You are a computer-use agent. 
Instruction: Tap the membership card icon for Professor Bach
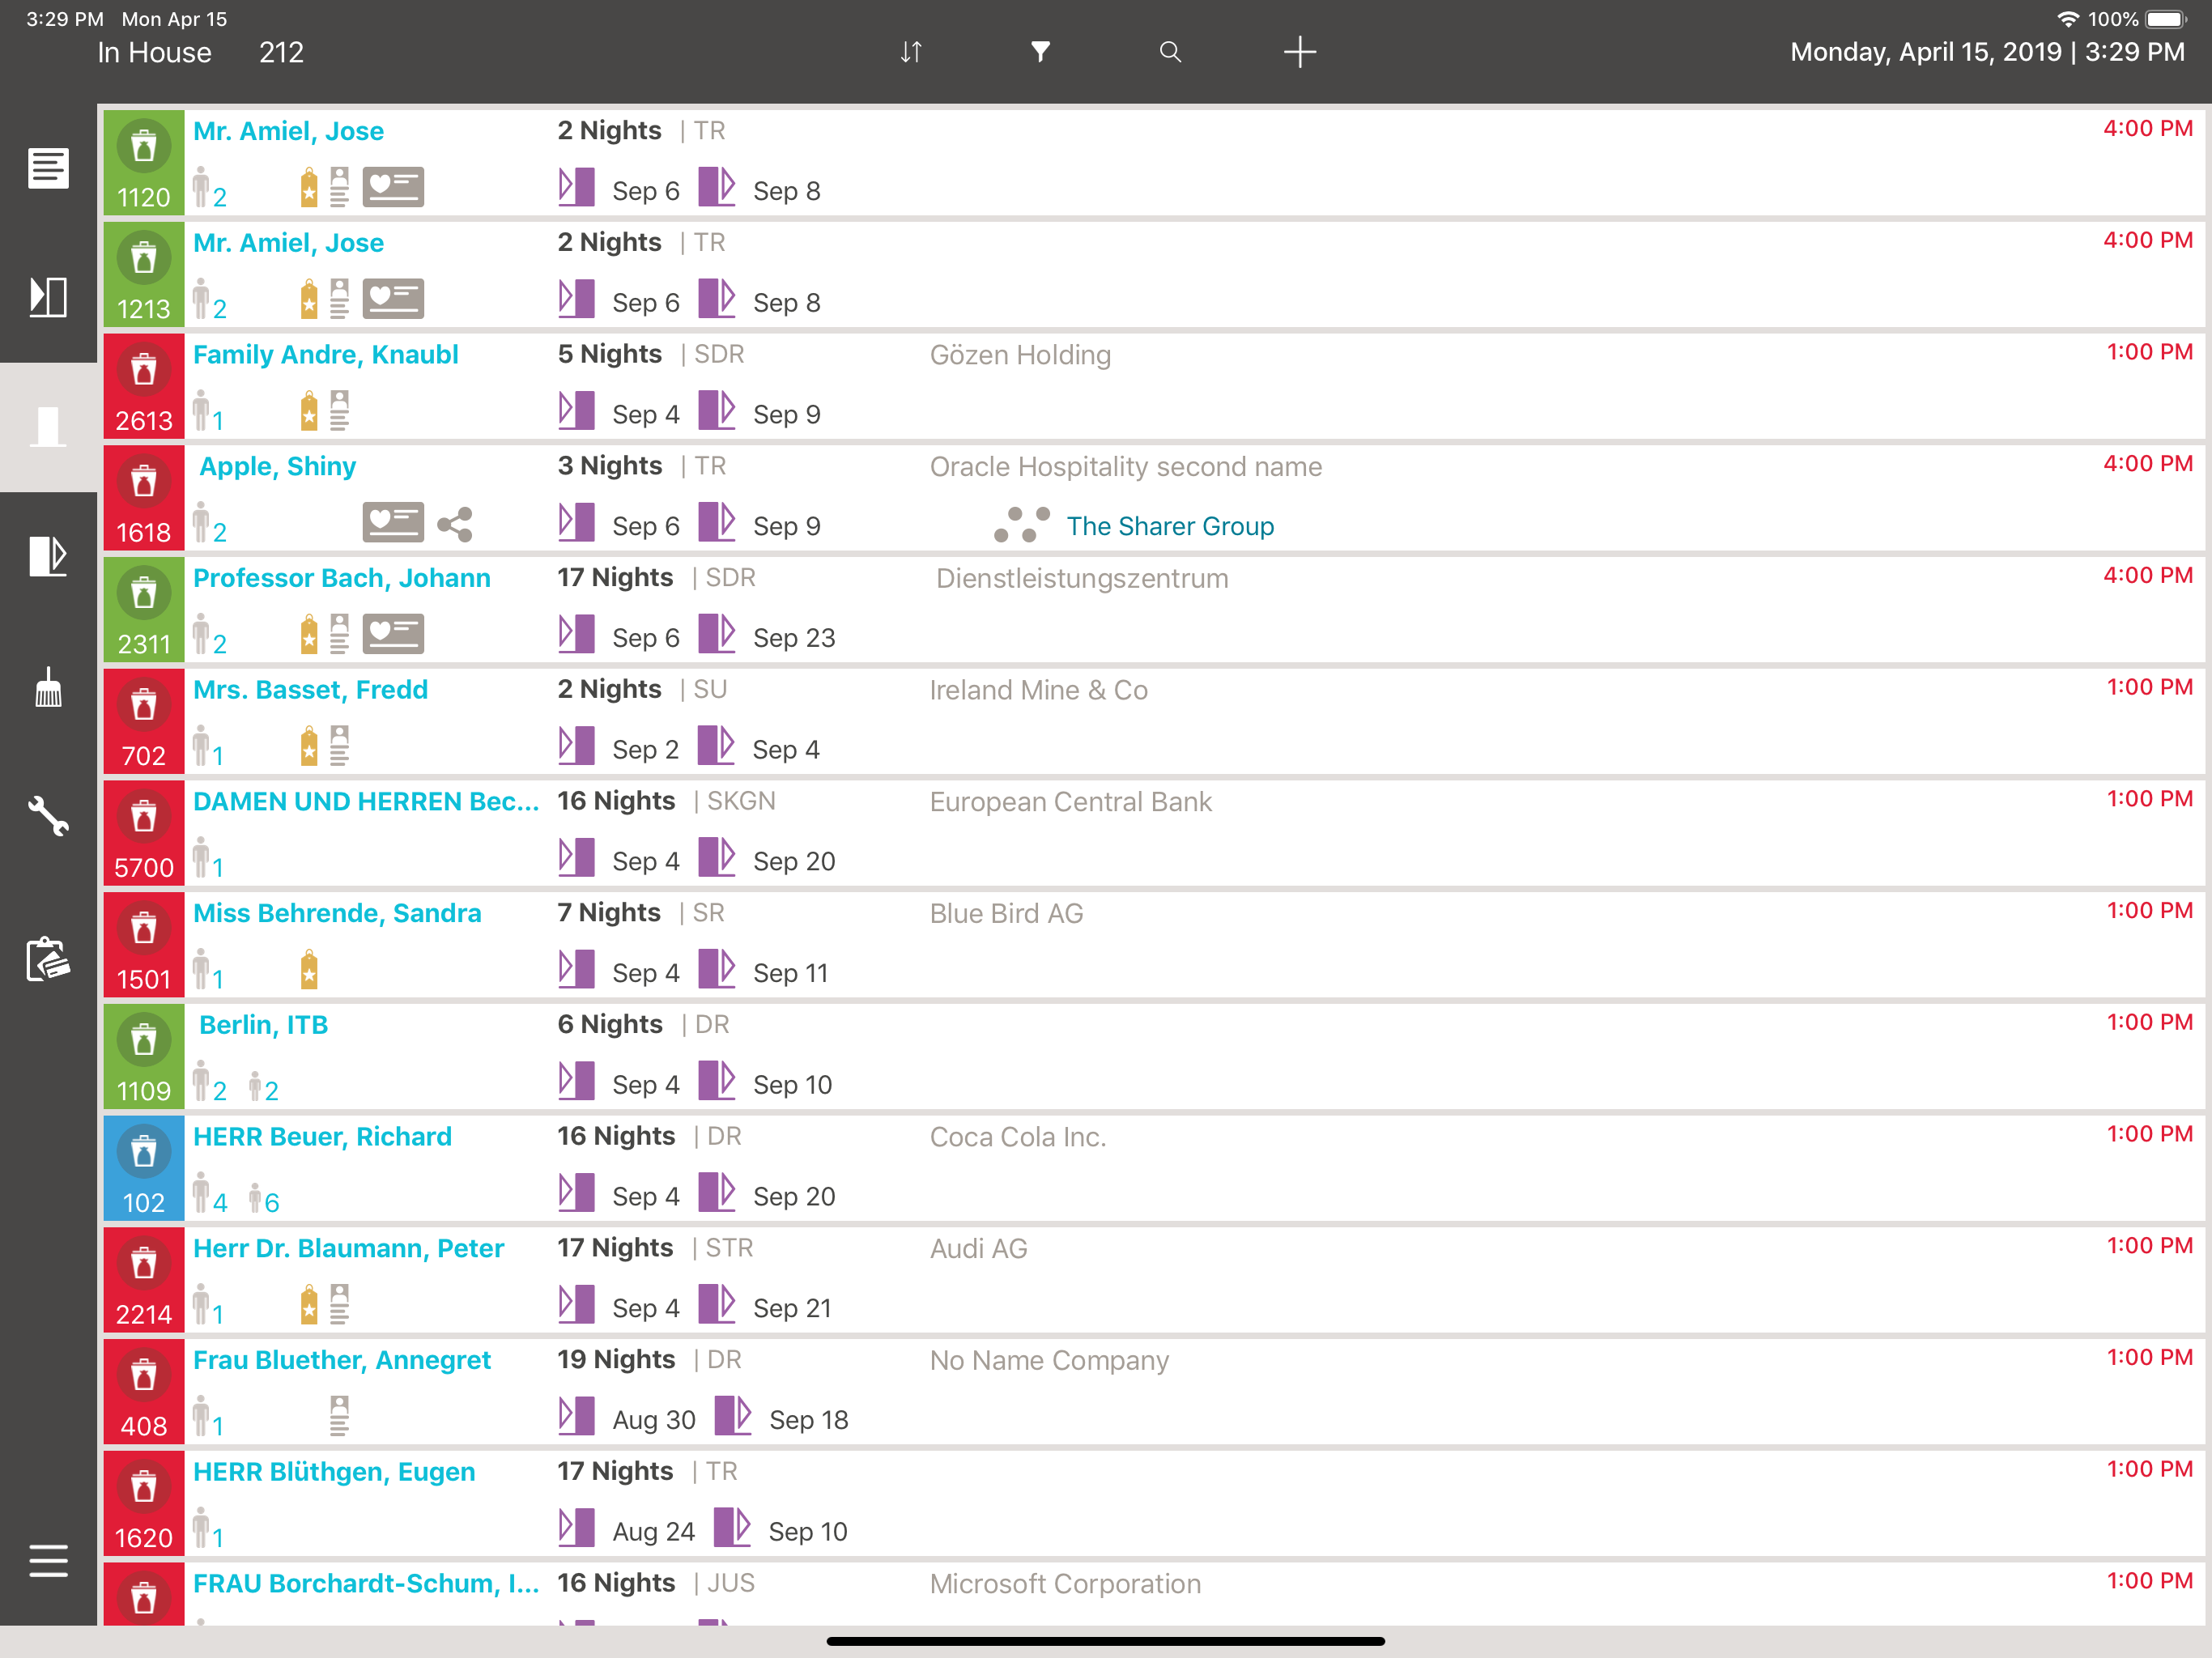click(x=393, y=634)
